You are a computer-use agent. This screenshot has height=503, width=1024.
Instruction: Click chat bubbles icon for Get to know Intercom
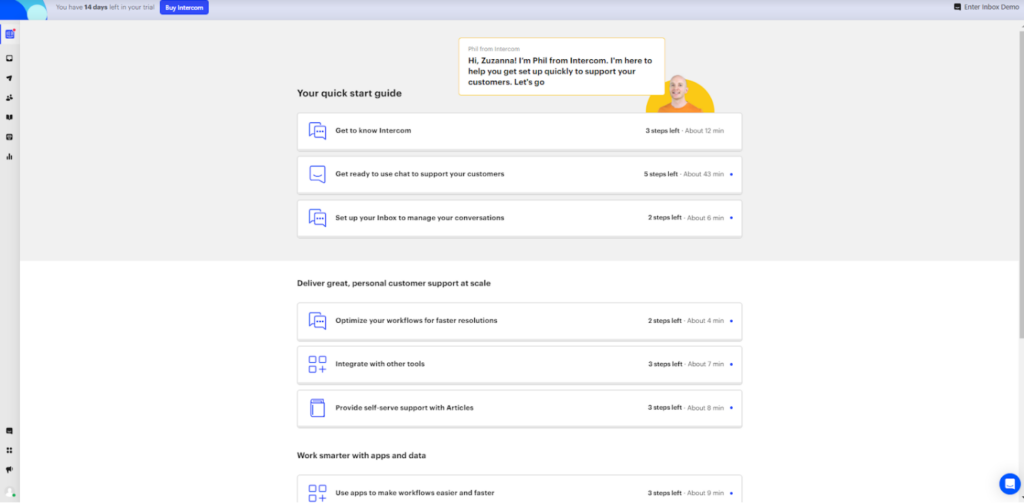(317, 131)
